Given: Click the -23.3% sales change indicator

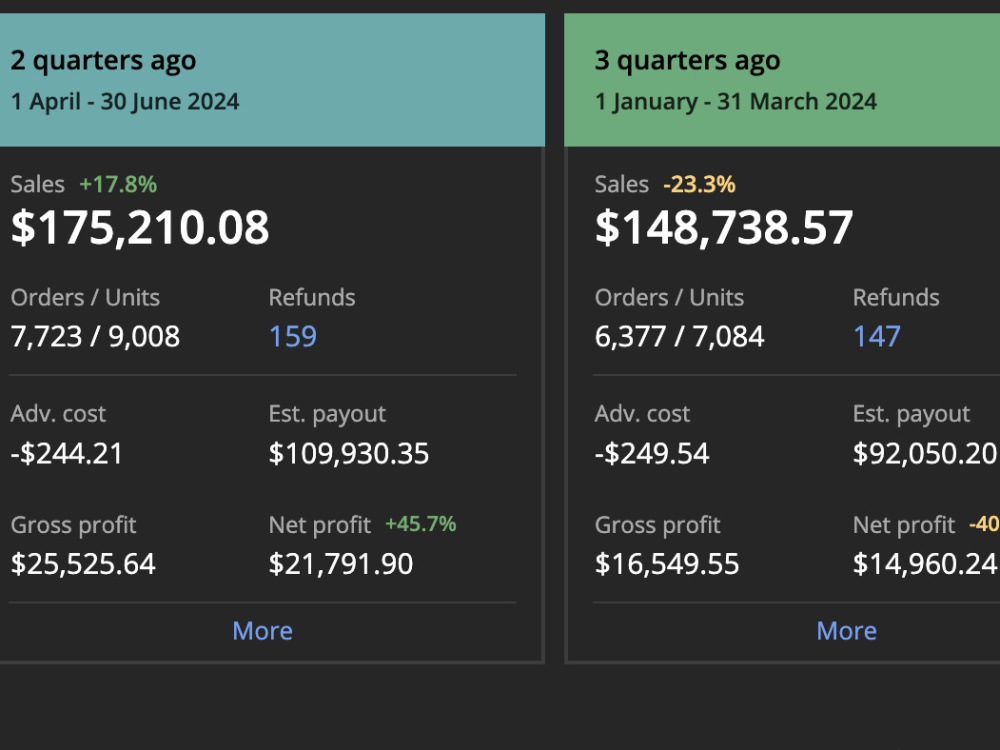Looking at the screenshot, I should 700,184.
